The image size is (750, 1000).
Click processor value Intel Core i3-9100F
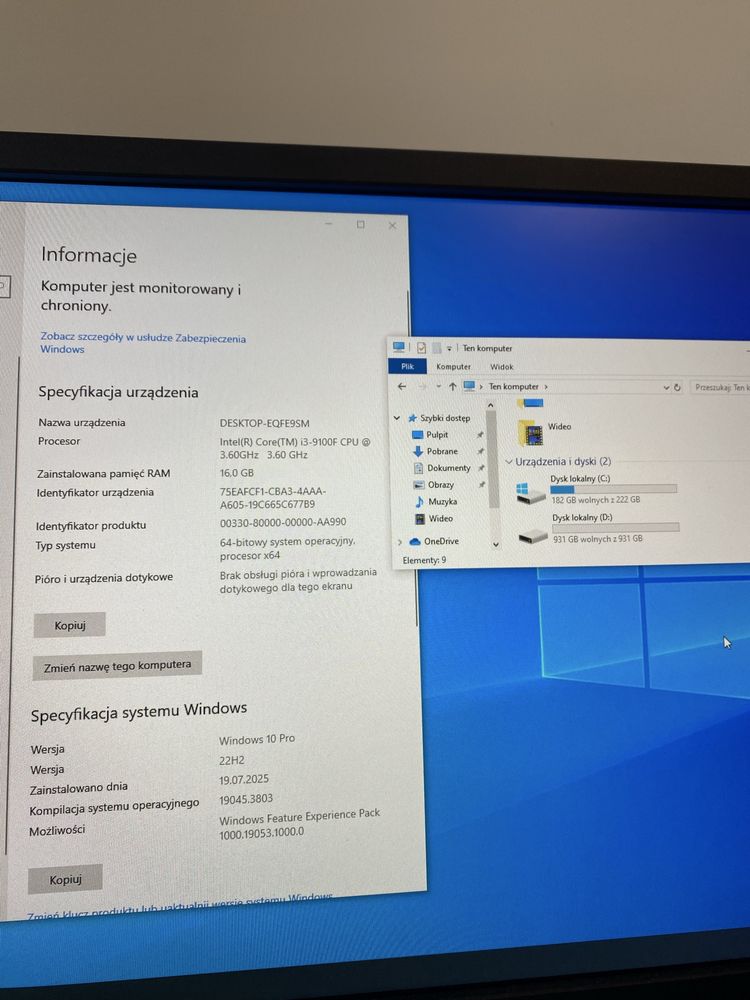295,448
